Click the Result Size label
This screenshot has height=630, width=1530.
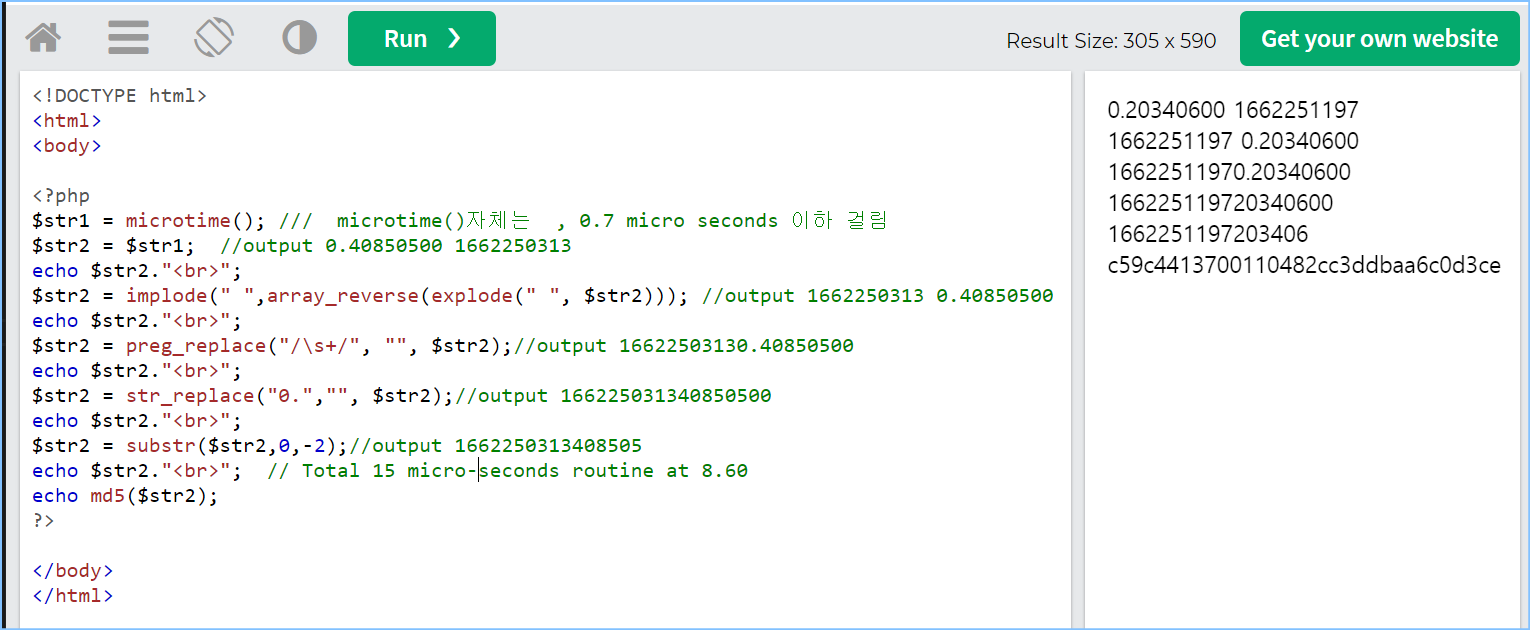(x=1111, y=40)
